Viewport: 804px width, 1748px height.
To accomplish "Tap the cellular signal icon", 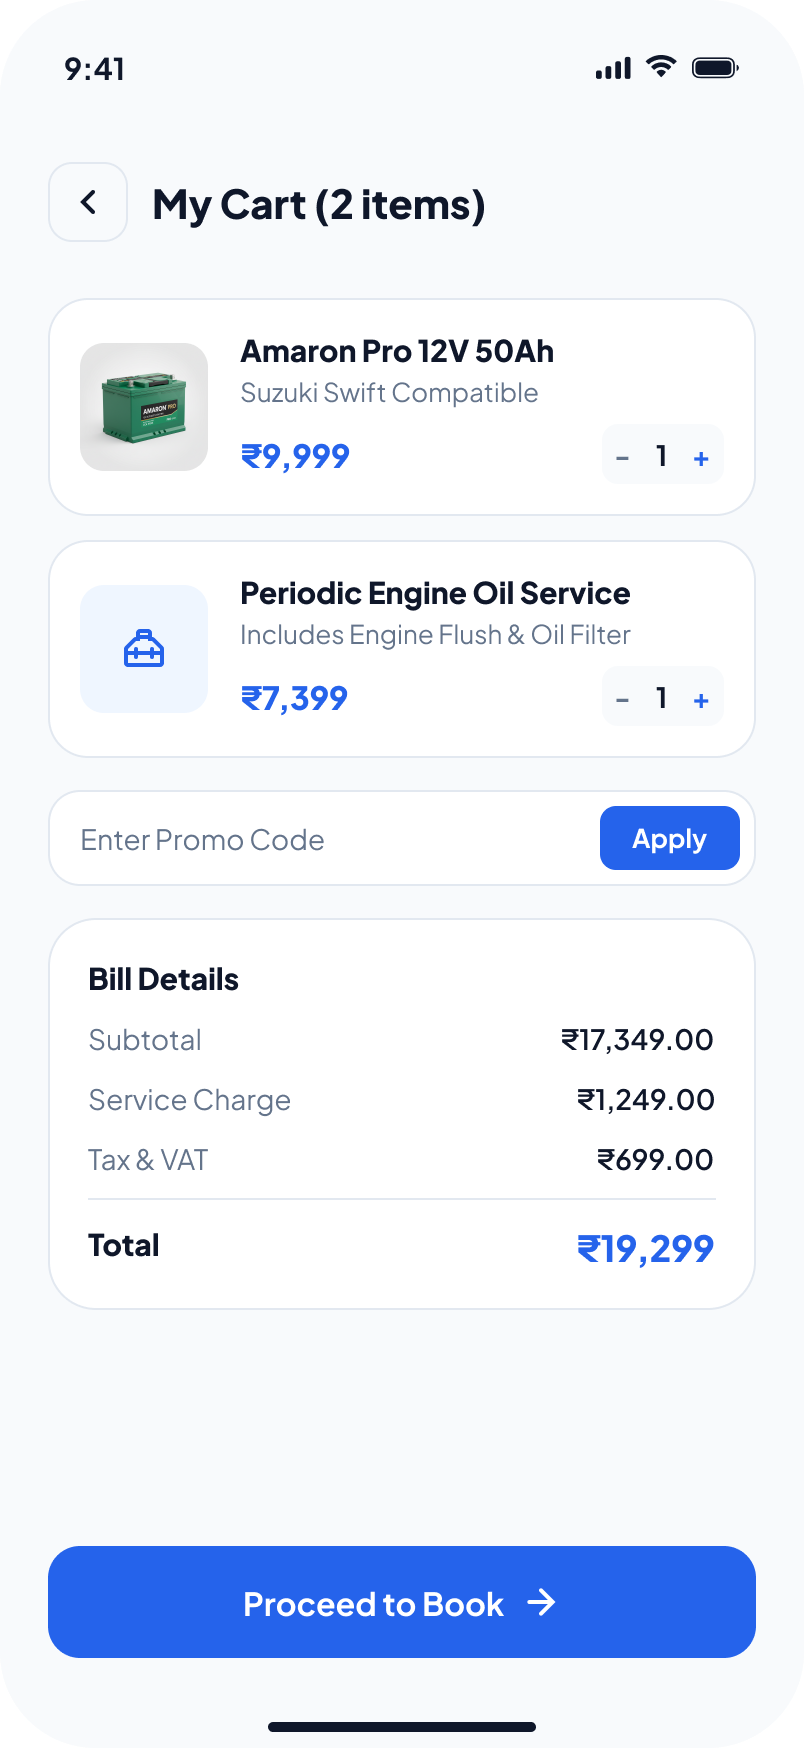I will (613, 68).
